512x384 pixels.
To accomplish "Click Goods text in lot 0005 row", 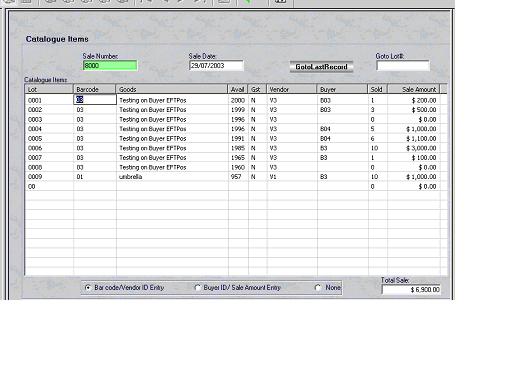I will click(x=153, y=138).
